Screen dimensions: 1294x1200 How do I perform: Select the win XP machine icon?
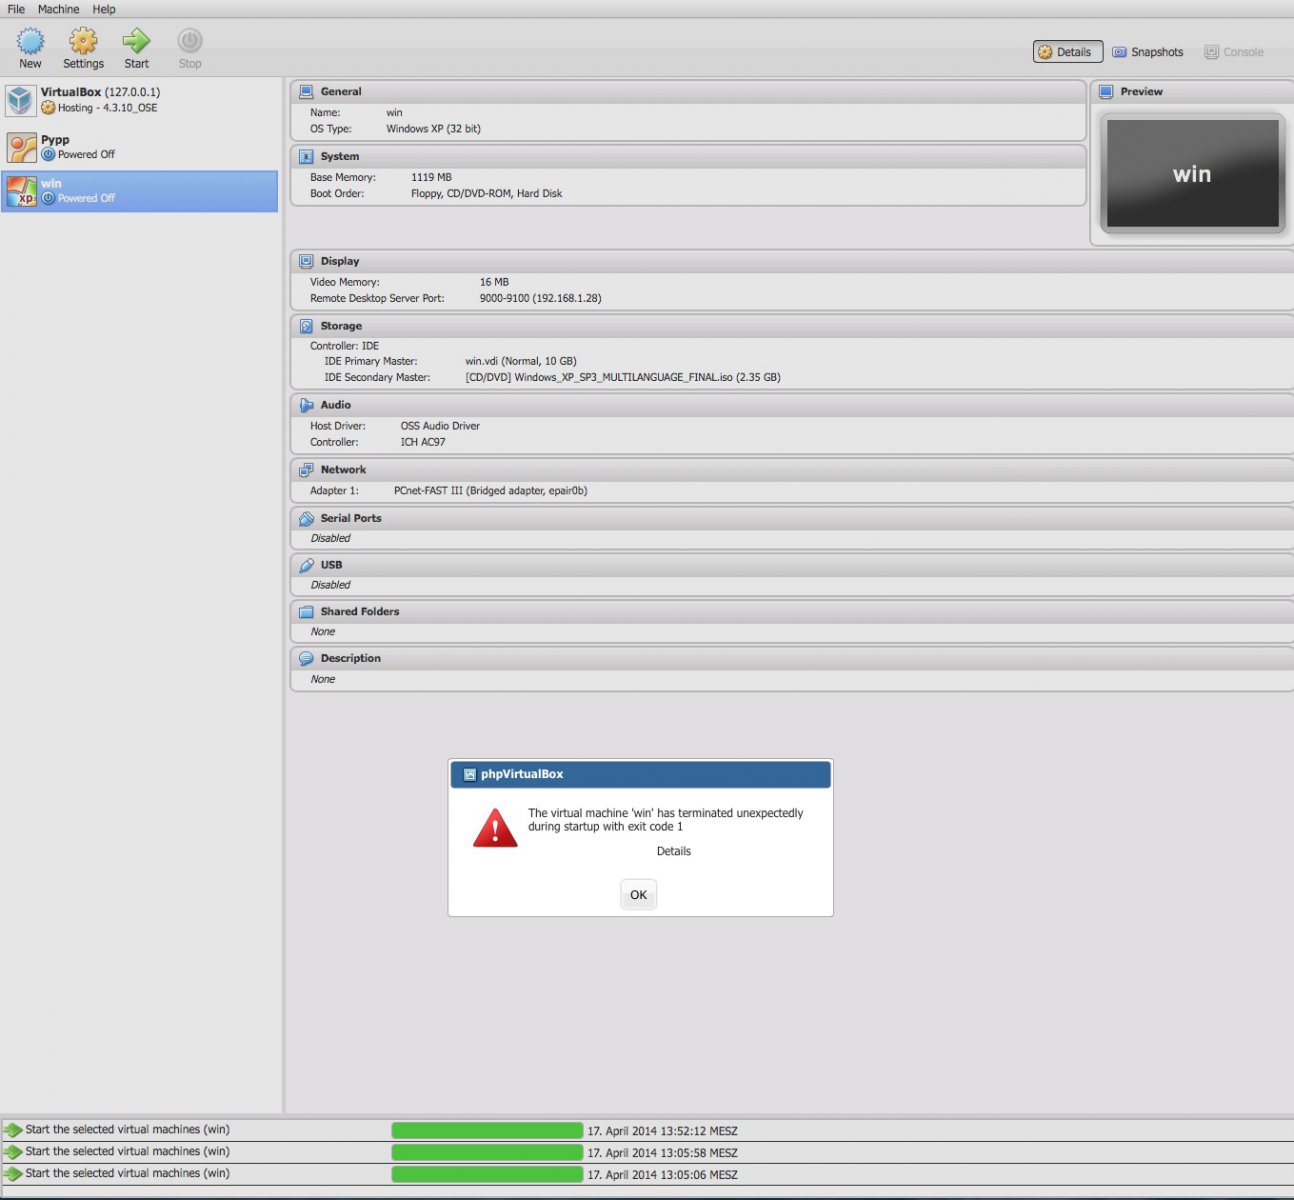(21, 191)
